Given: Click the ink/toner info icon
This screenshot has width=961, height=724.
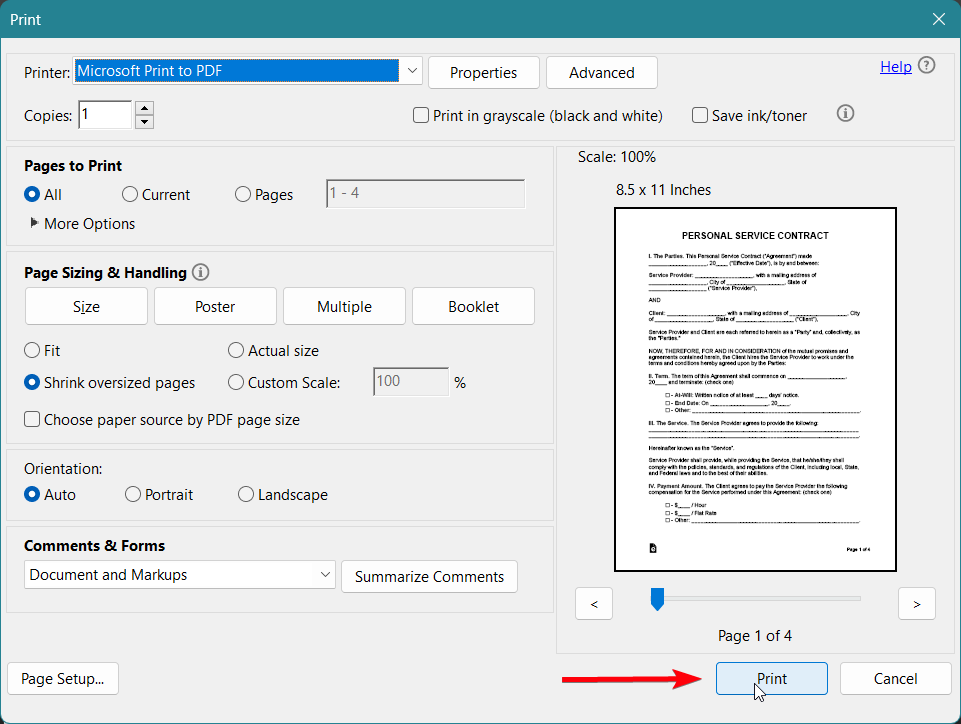Looking at the screenshot, I should [x=845, y=114].
